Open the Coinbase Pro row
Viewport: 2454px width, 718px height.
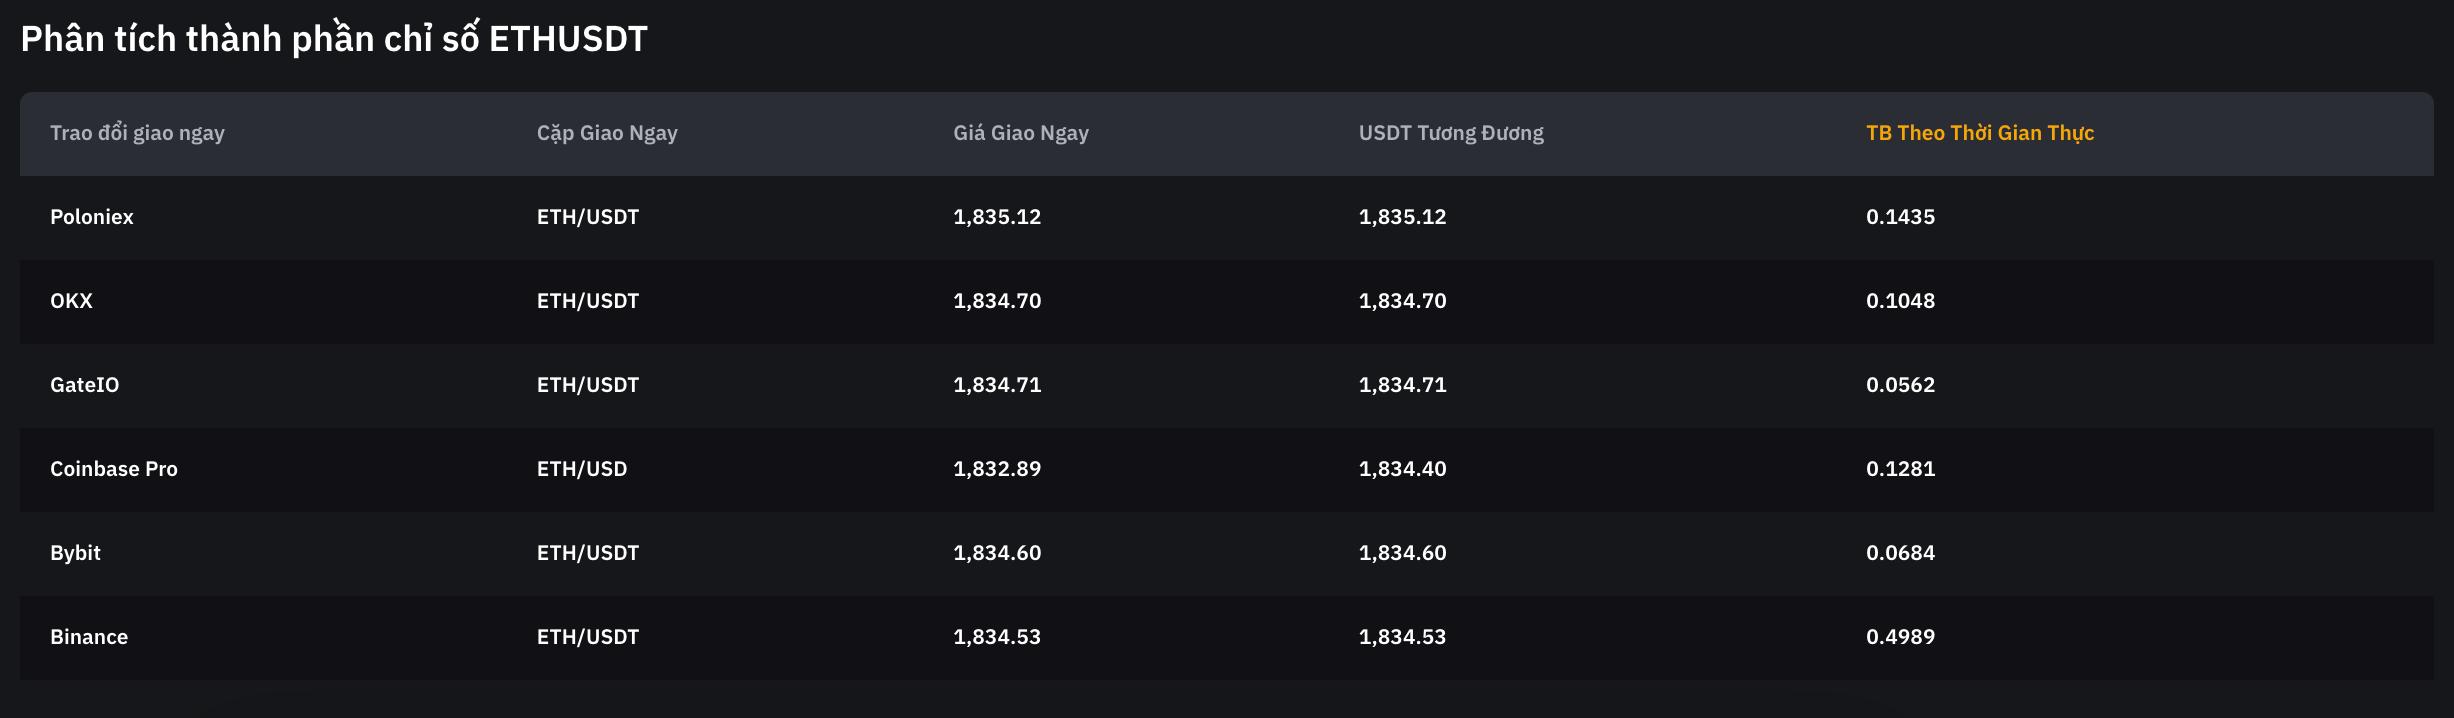(113, 469)
